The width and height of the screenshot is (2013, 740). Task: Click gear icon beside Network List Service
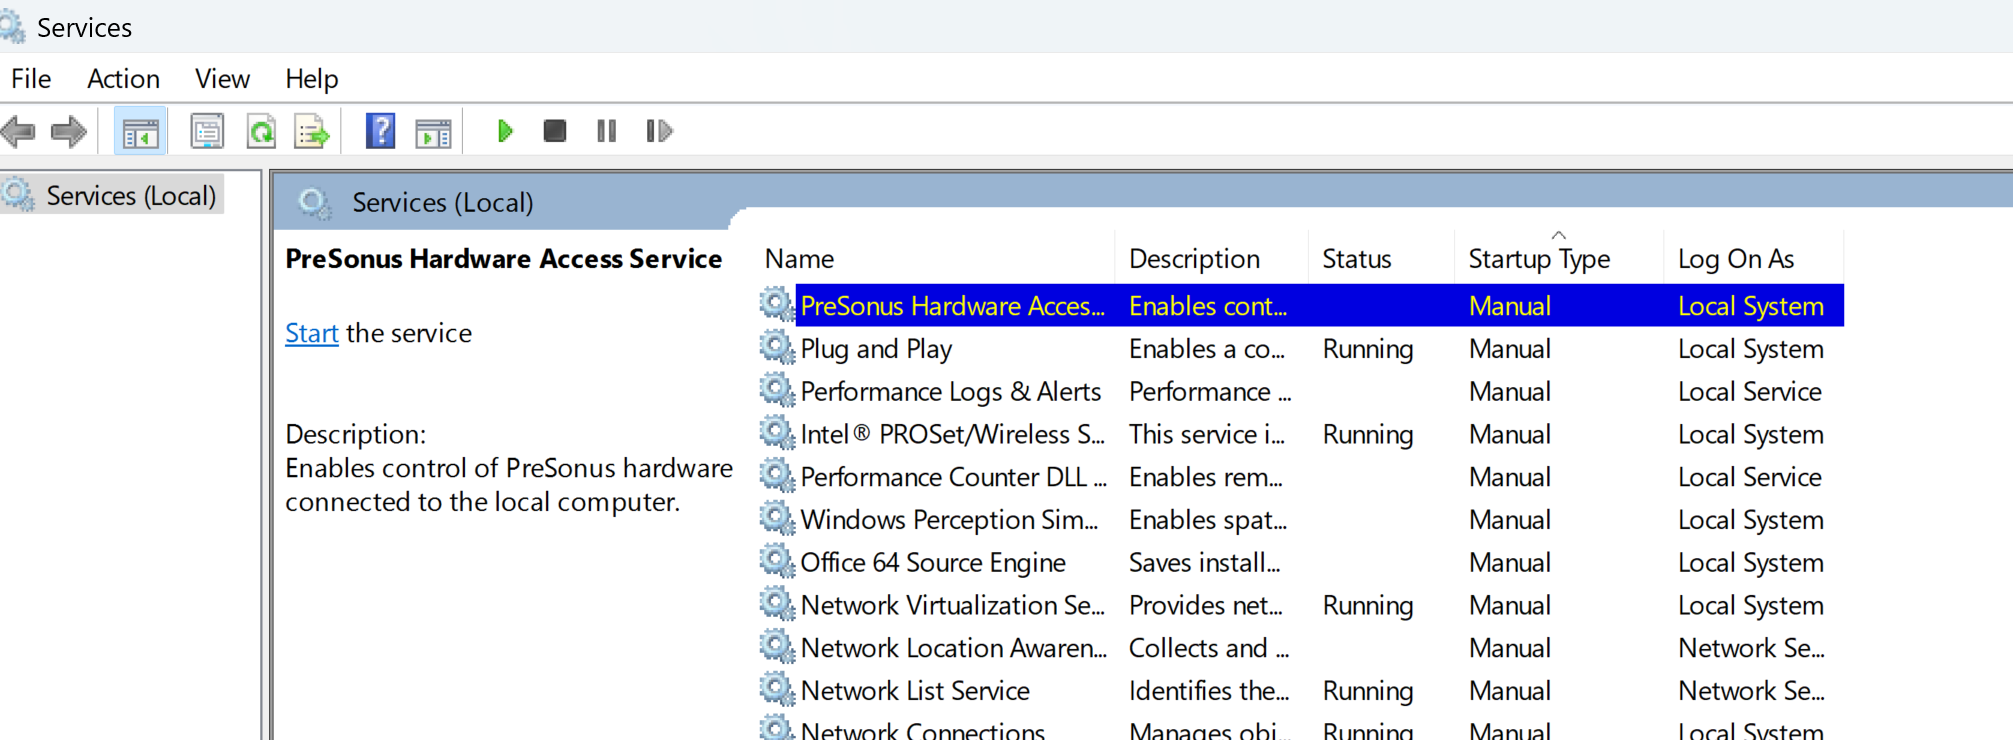click(776, 689)
